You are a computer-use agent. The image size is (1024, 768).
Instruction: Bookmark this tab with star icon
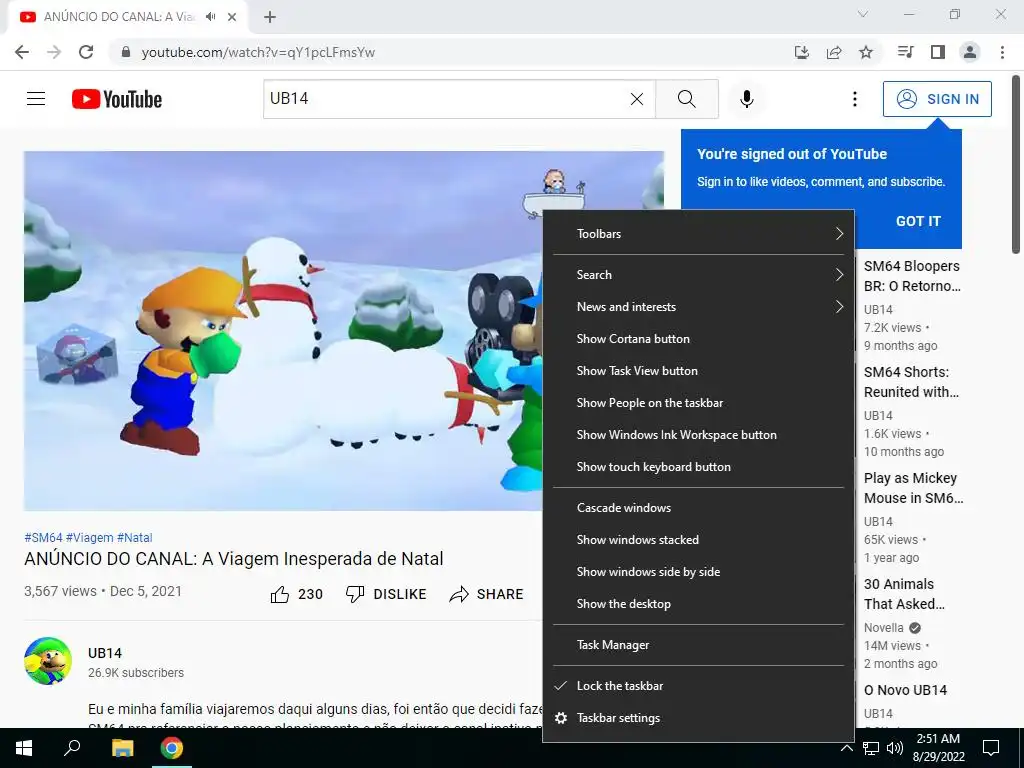(x=866, y=52)
